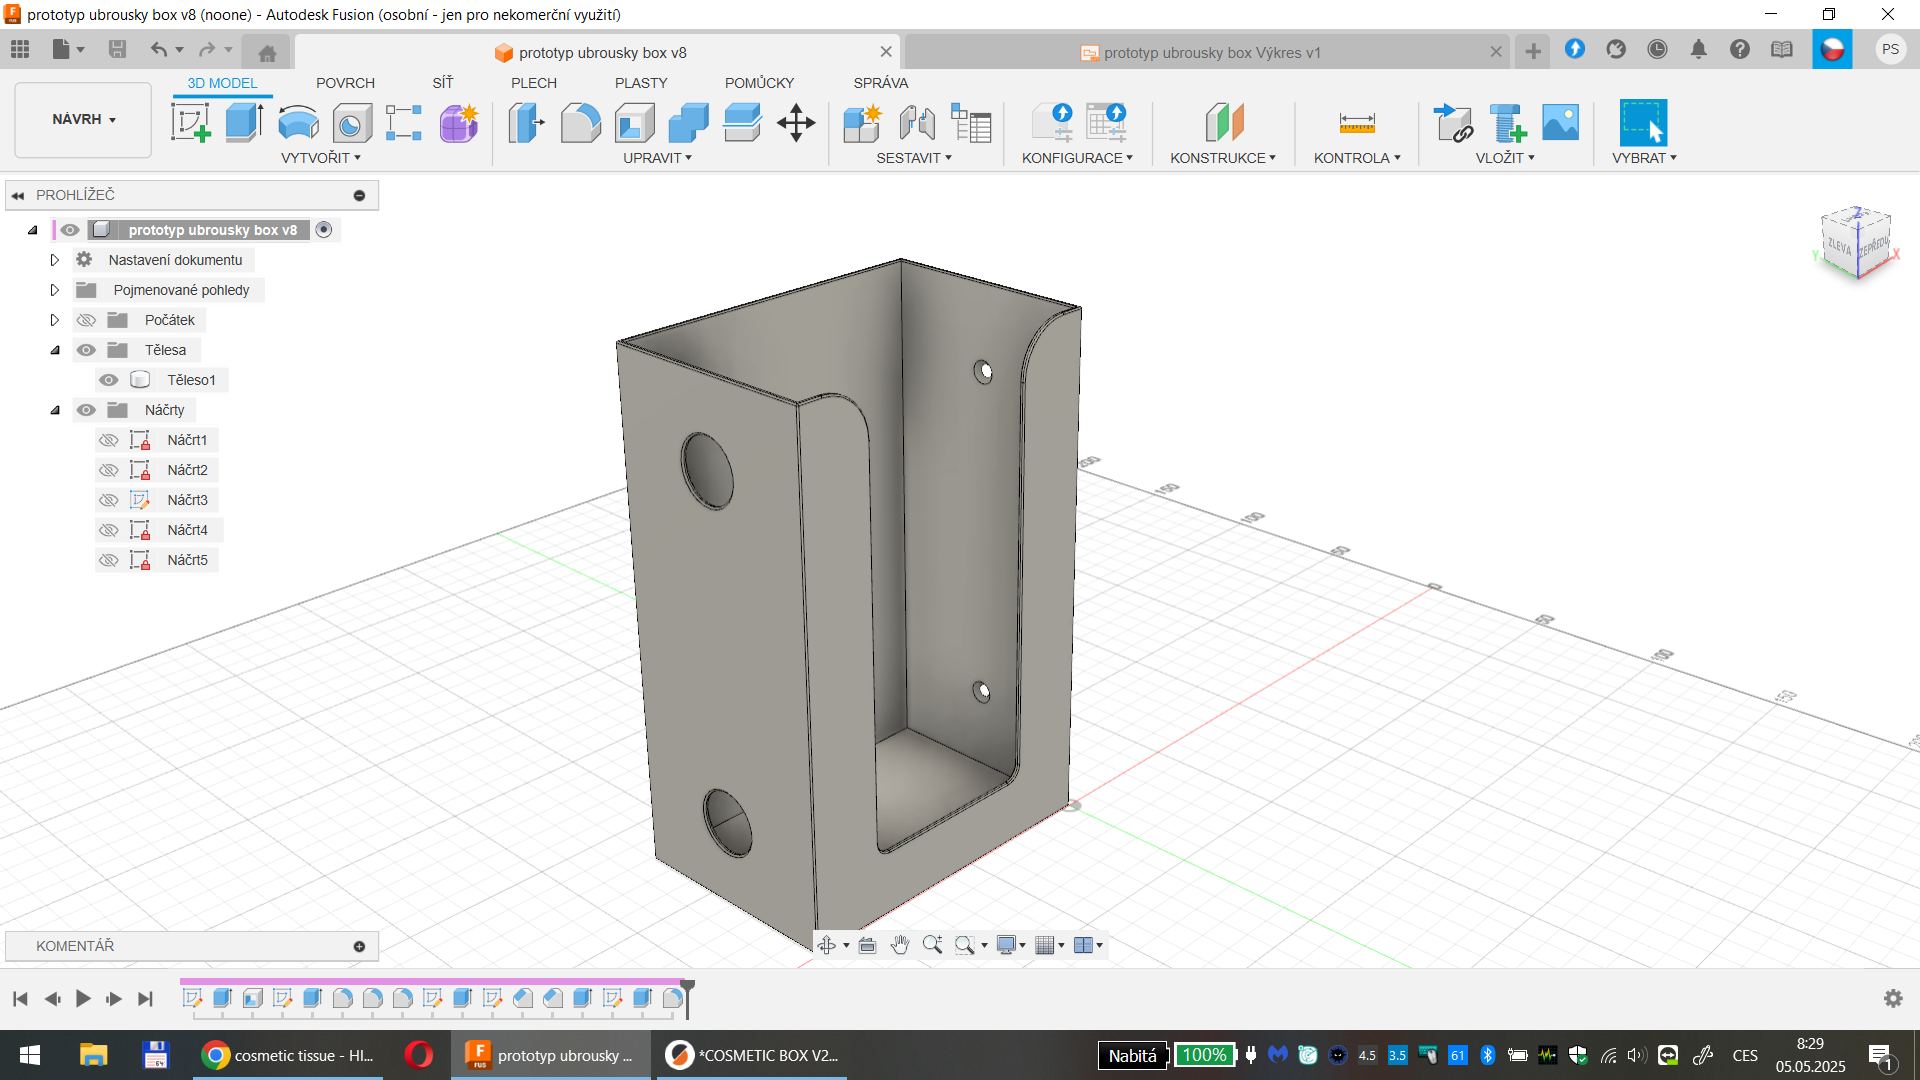
Task: Click the timeline end marker
Action: (688, 997)
